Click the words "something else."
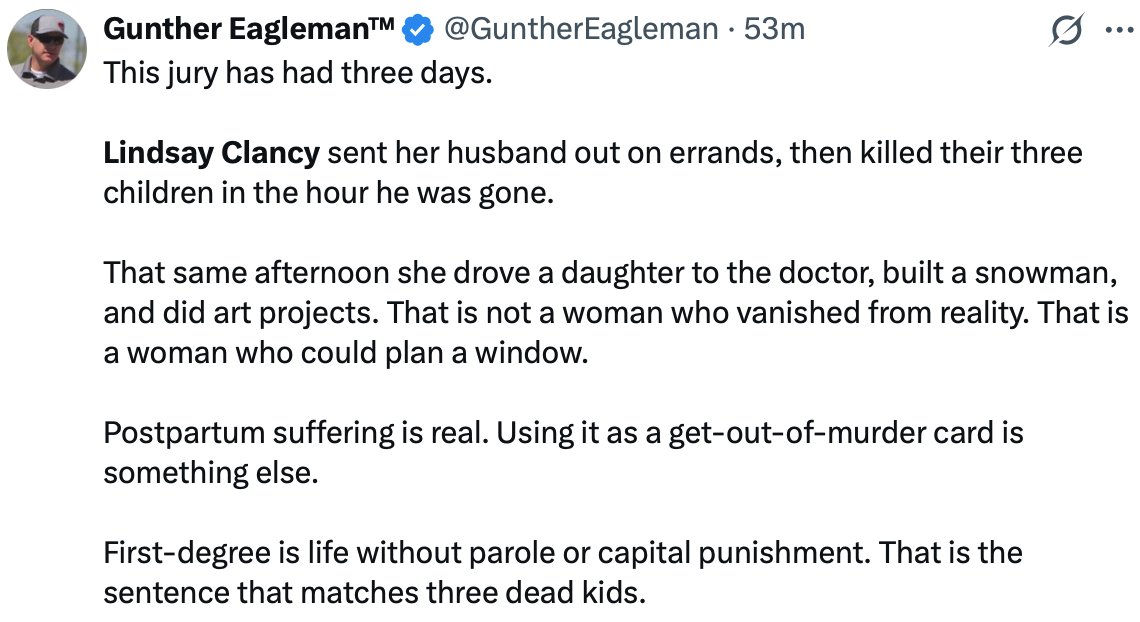 pos(211,473)
